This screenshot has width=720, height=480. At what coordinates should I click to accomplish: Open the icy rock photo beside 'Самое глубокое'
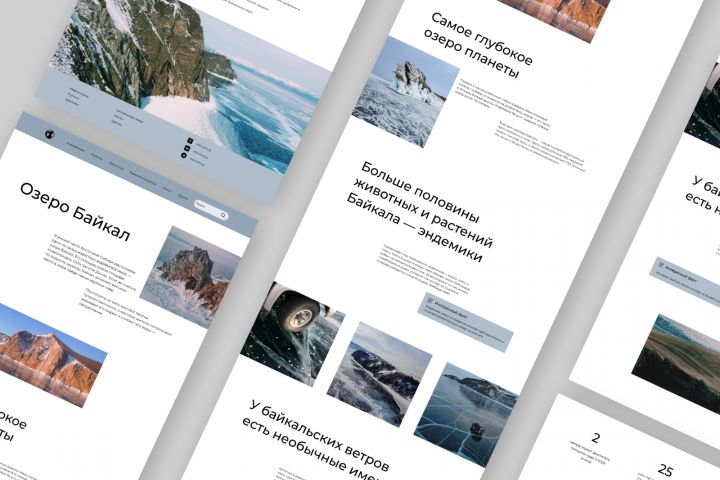[x=405, y=92]
